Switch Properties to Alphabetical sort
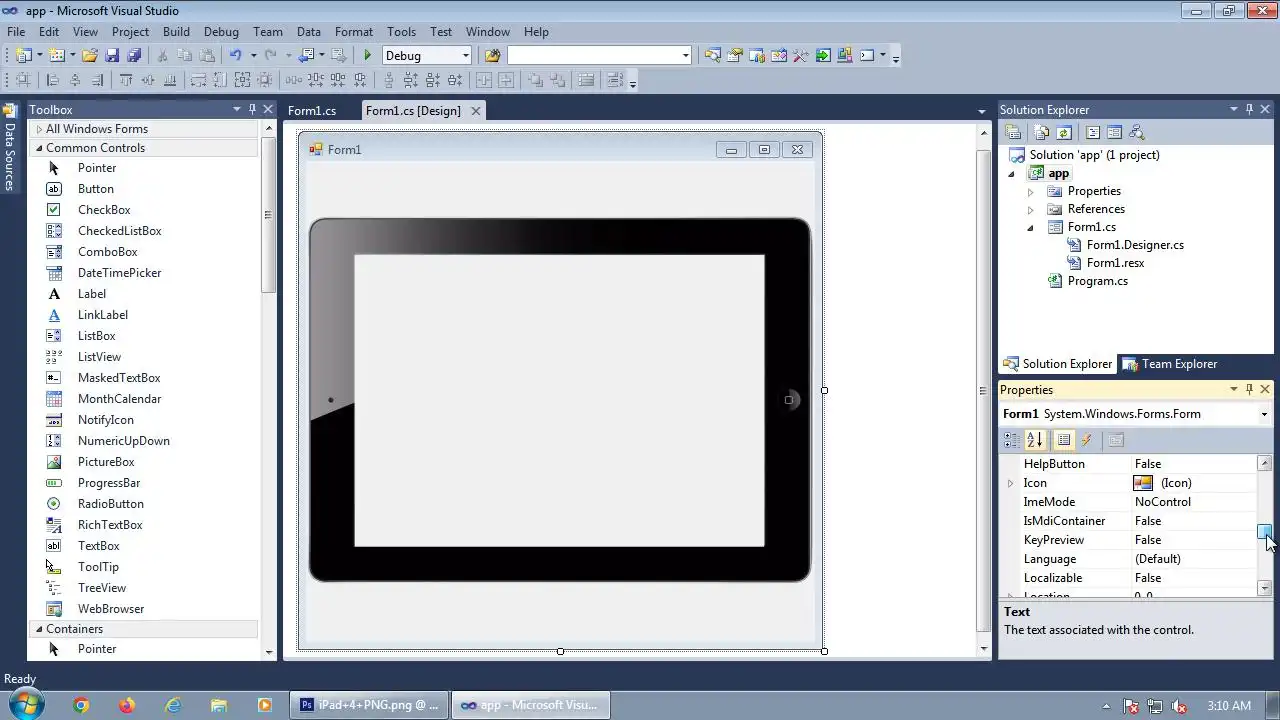Screen dimensions: 1280x720 tap(1035, 440)
